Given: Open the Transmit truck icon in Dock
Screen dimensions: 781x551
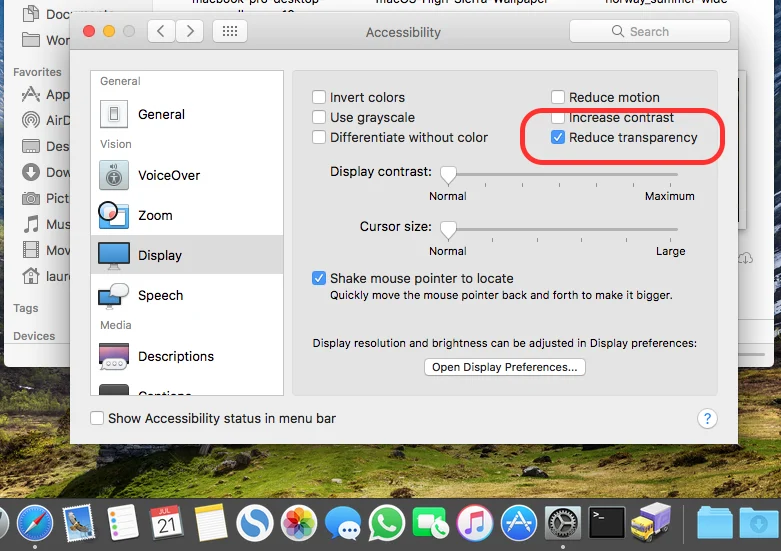Looking at the screenshot, I should [651, 522].
